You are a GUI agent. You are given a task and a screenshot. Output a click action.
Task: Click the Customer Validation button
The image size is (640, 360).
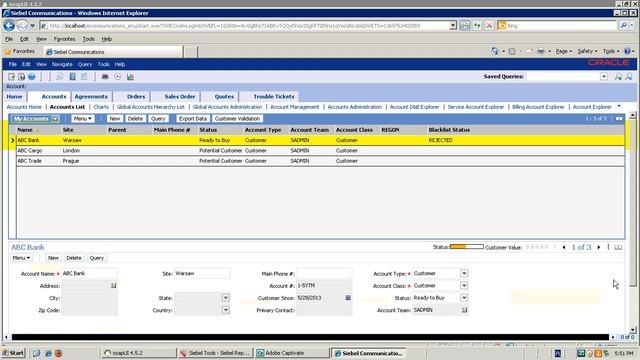(x=237, y=119)
